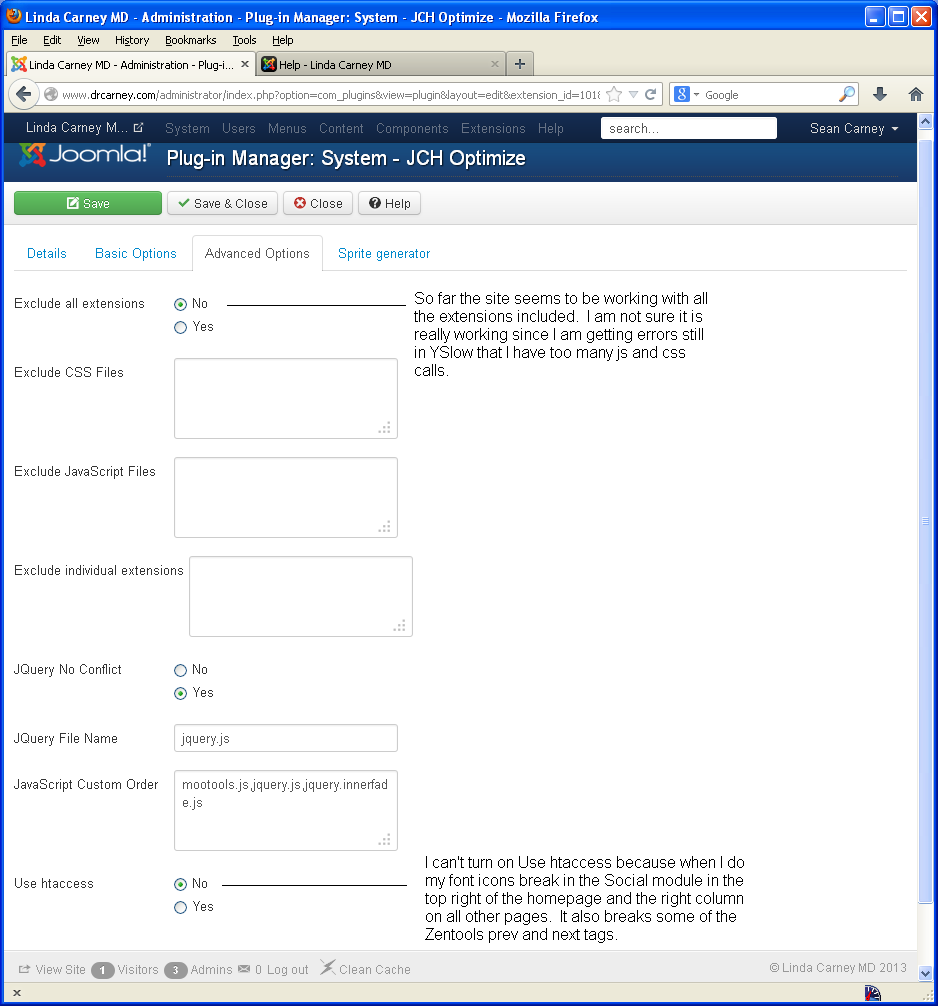The height and width of the screenshot is (1006, 938).
Task: Click inside the Exclude JavaScript Files textarea
Action: click(286, 497)
